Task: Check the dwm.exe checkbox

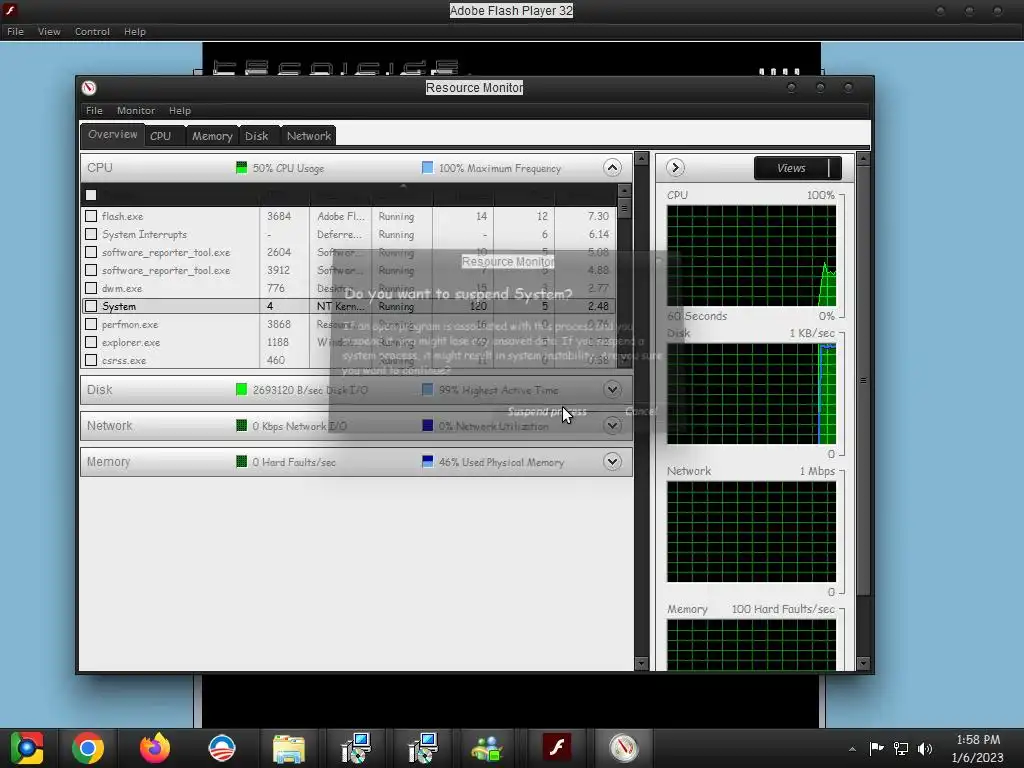Action: 91,288
